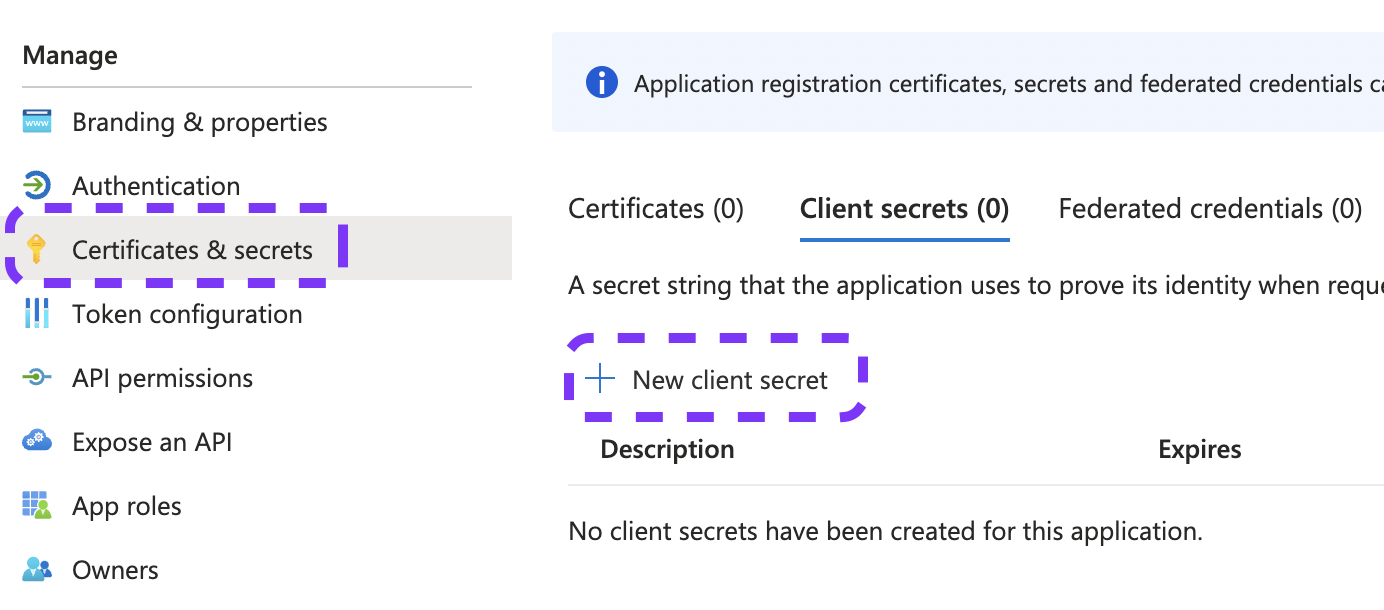Click the Owners people icon
1384x610 pixels.
(x=36, y=569)
